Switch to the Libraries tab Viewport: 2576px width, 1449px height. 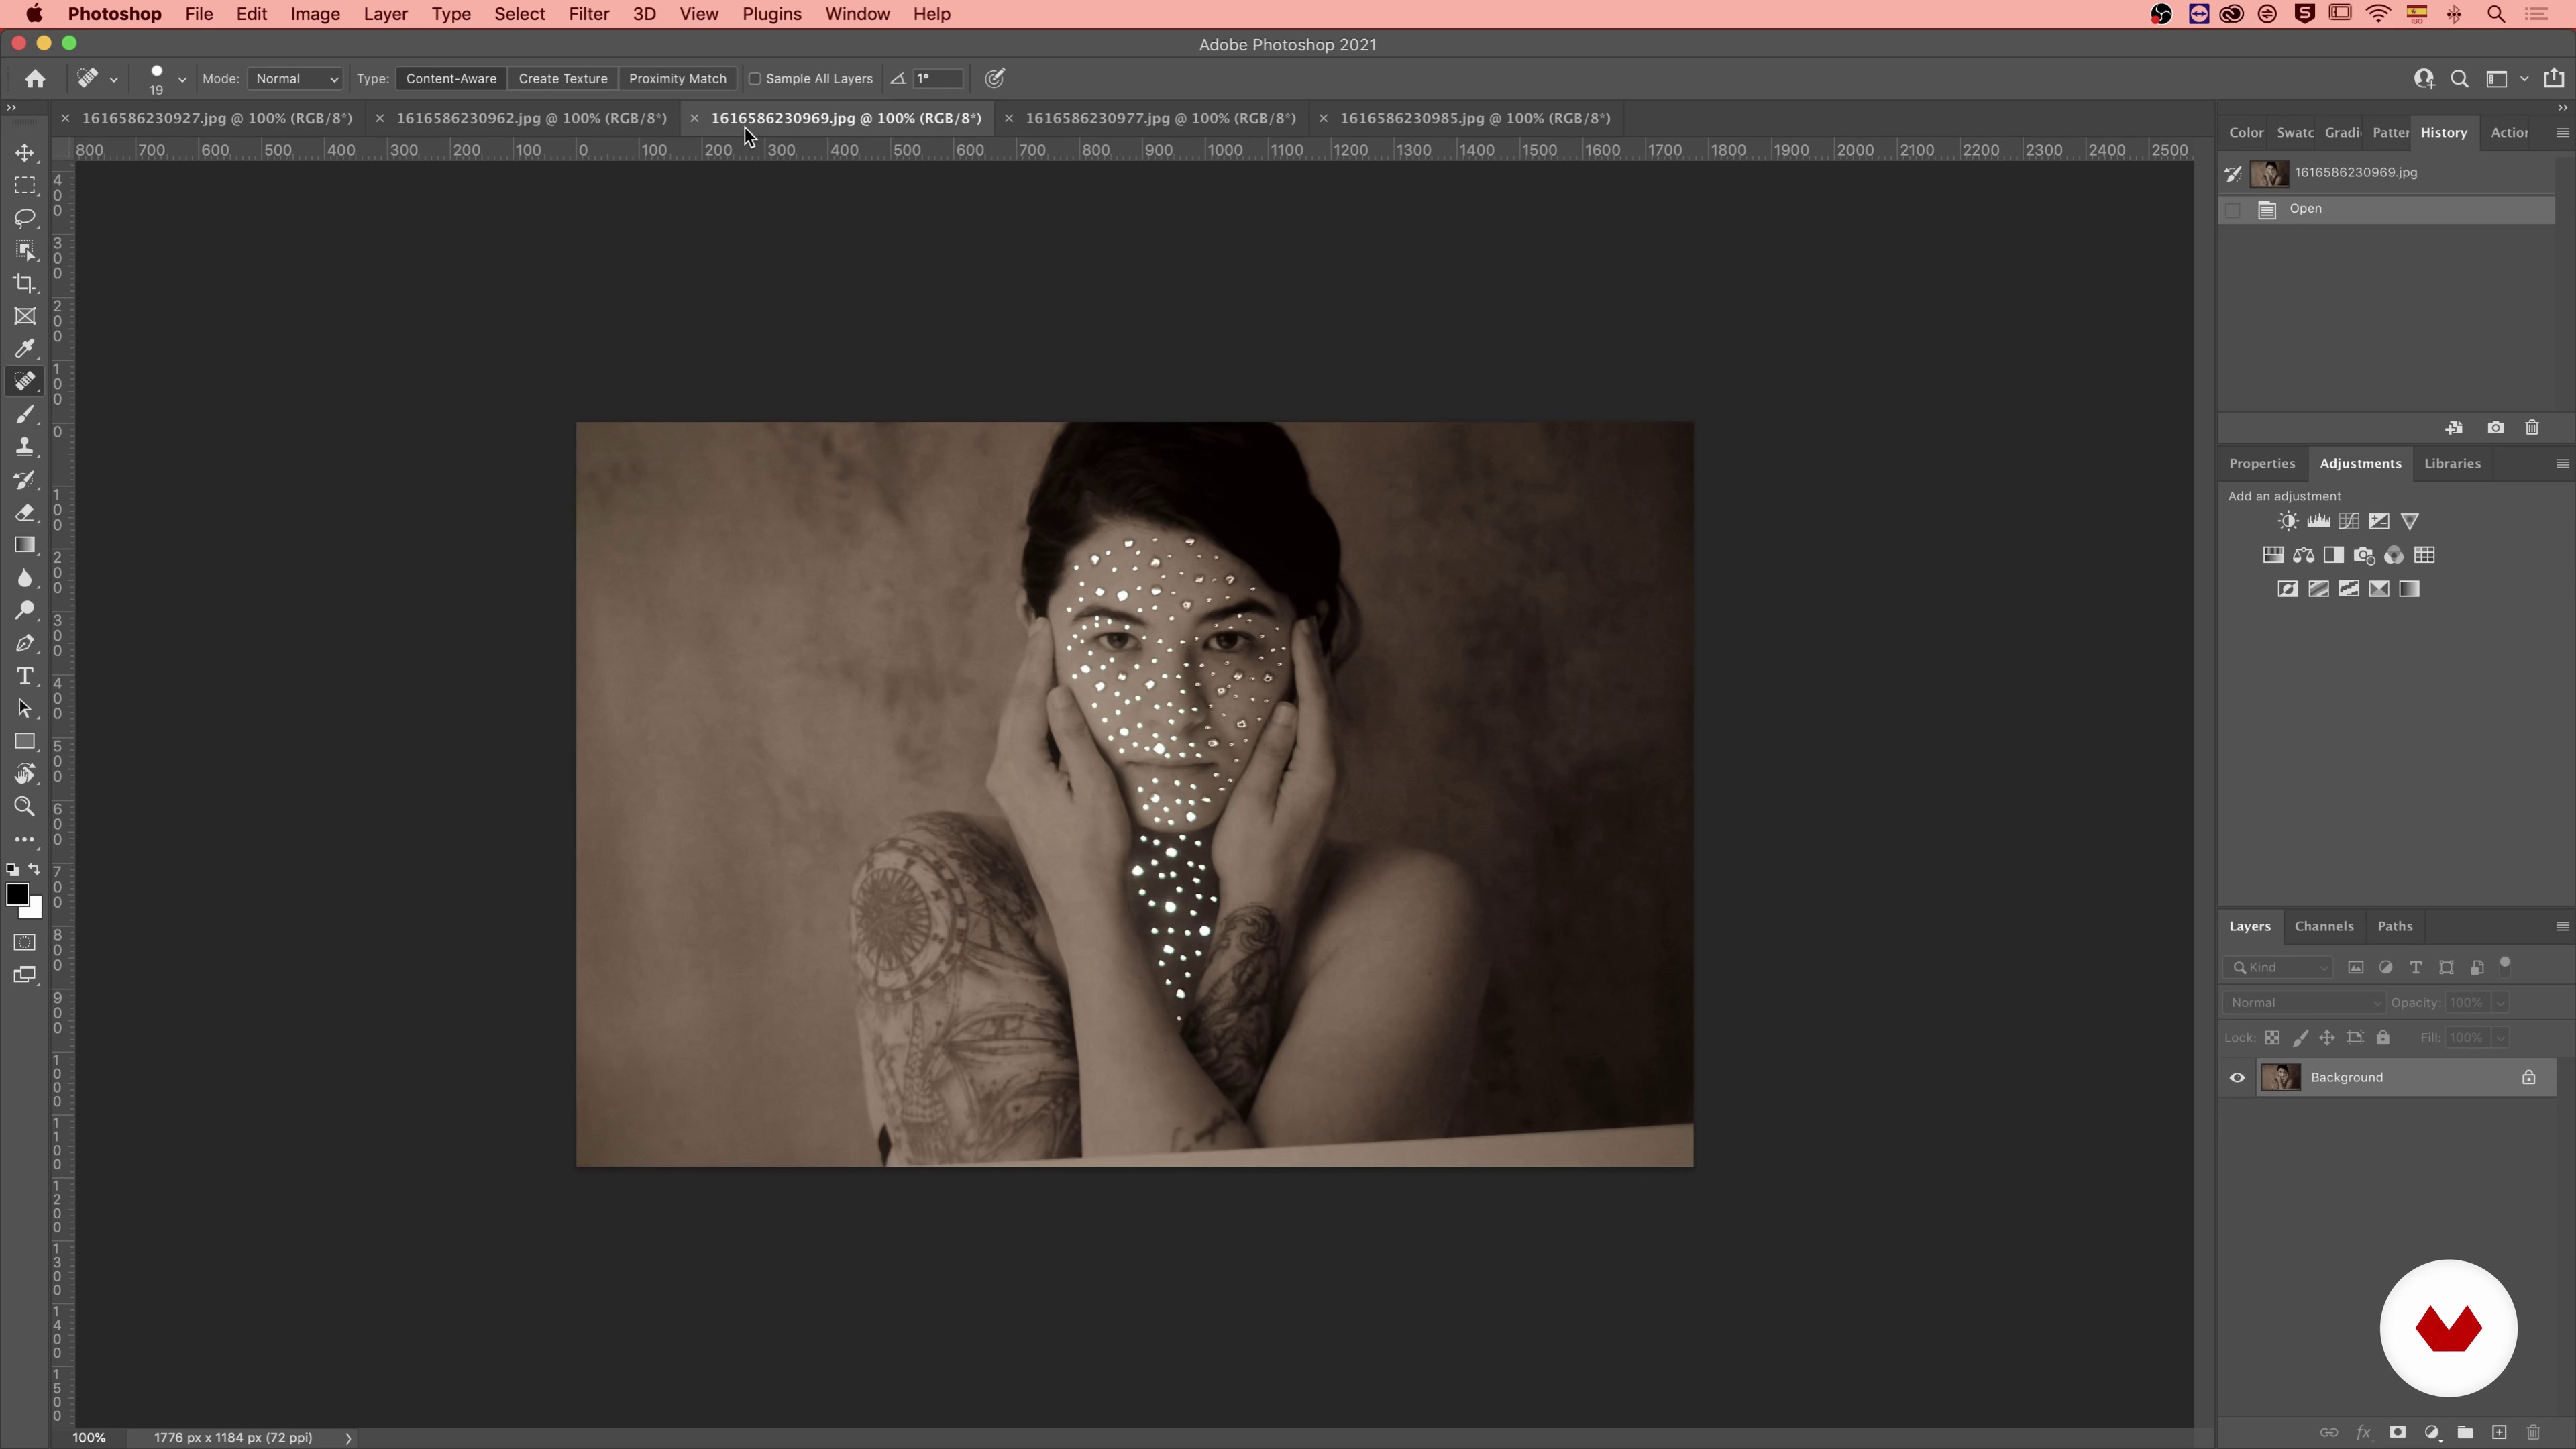(x=2452, y=463)
